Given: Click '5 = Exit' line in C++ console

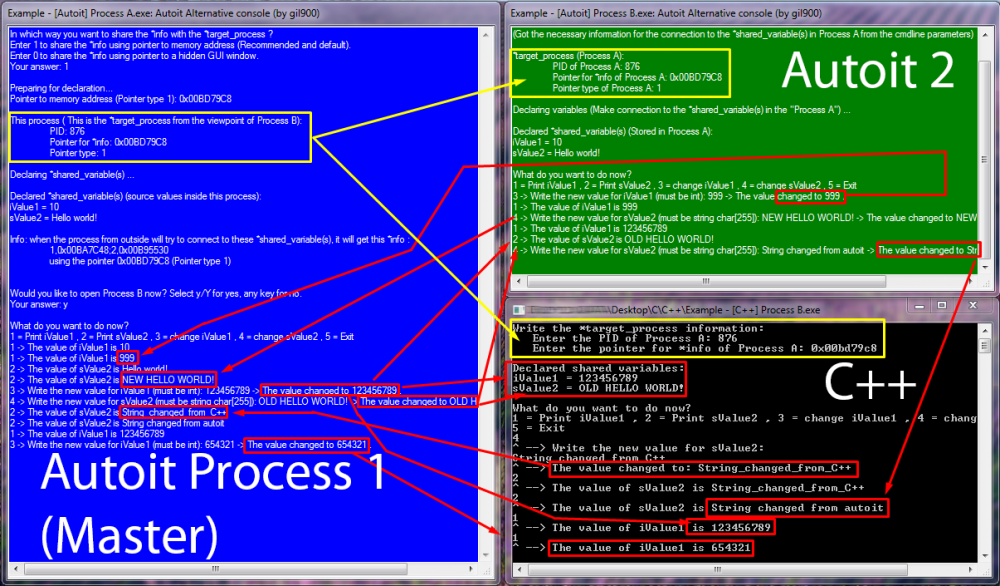Looking at the screenshot, I should (x=538, y=428).
